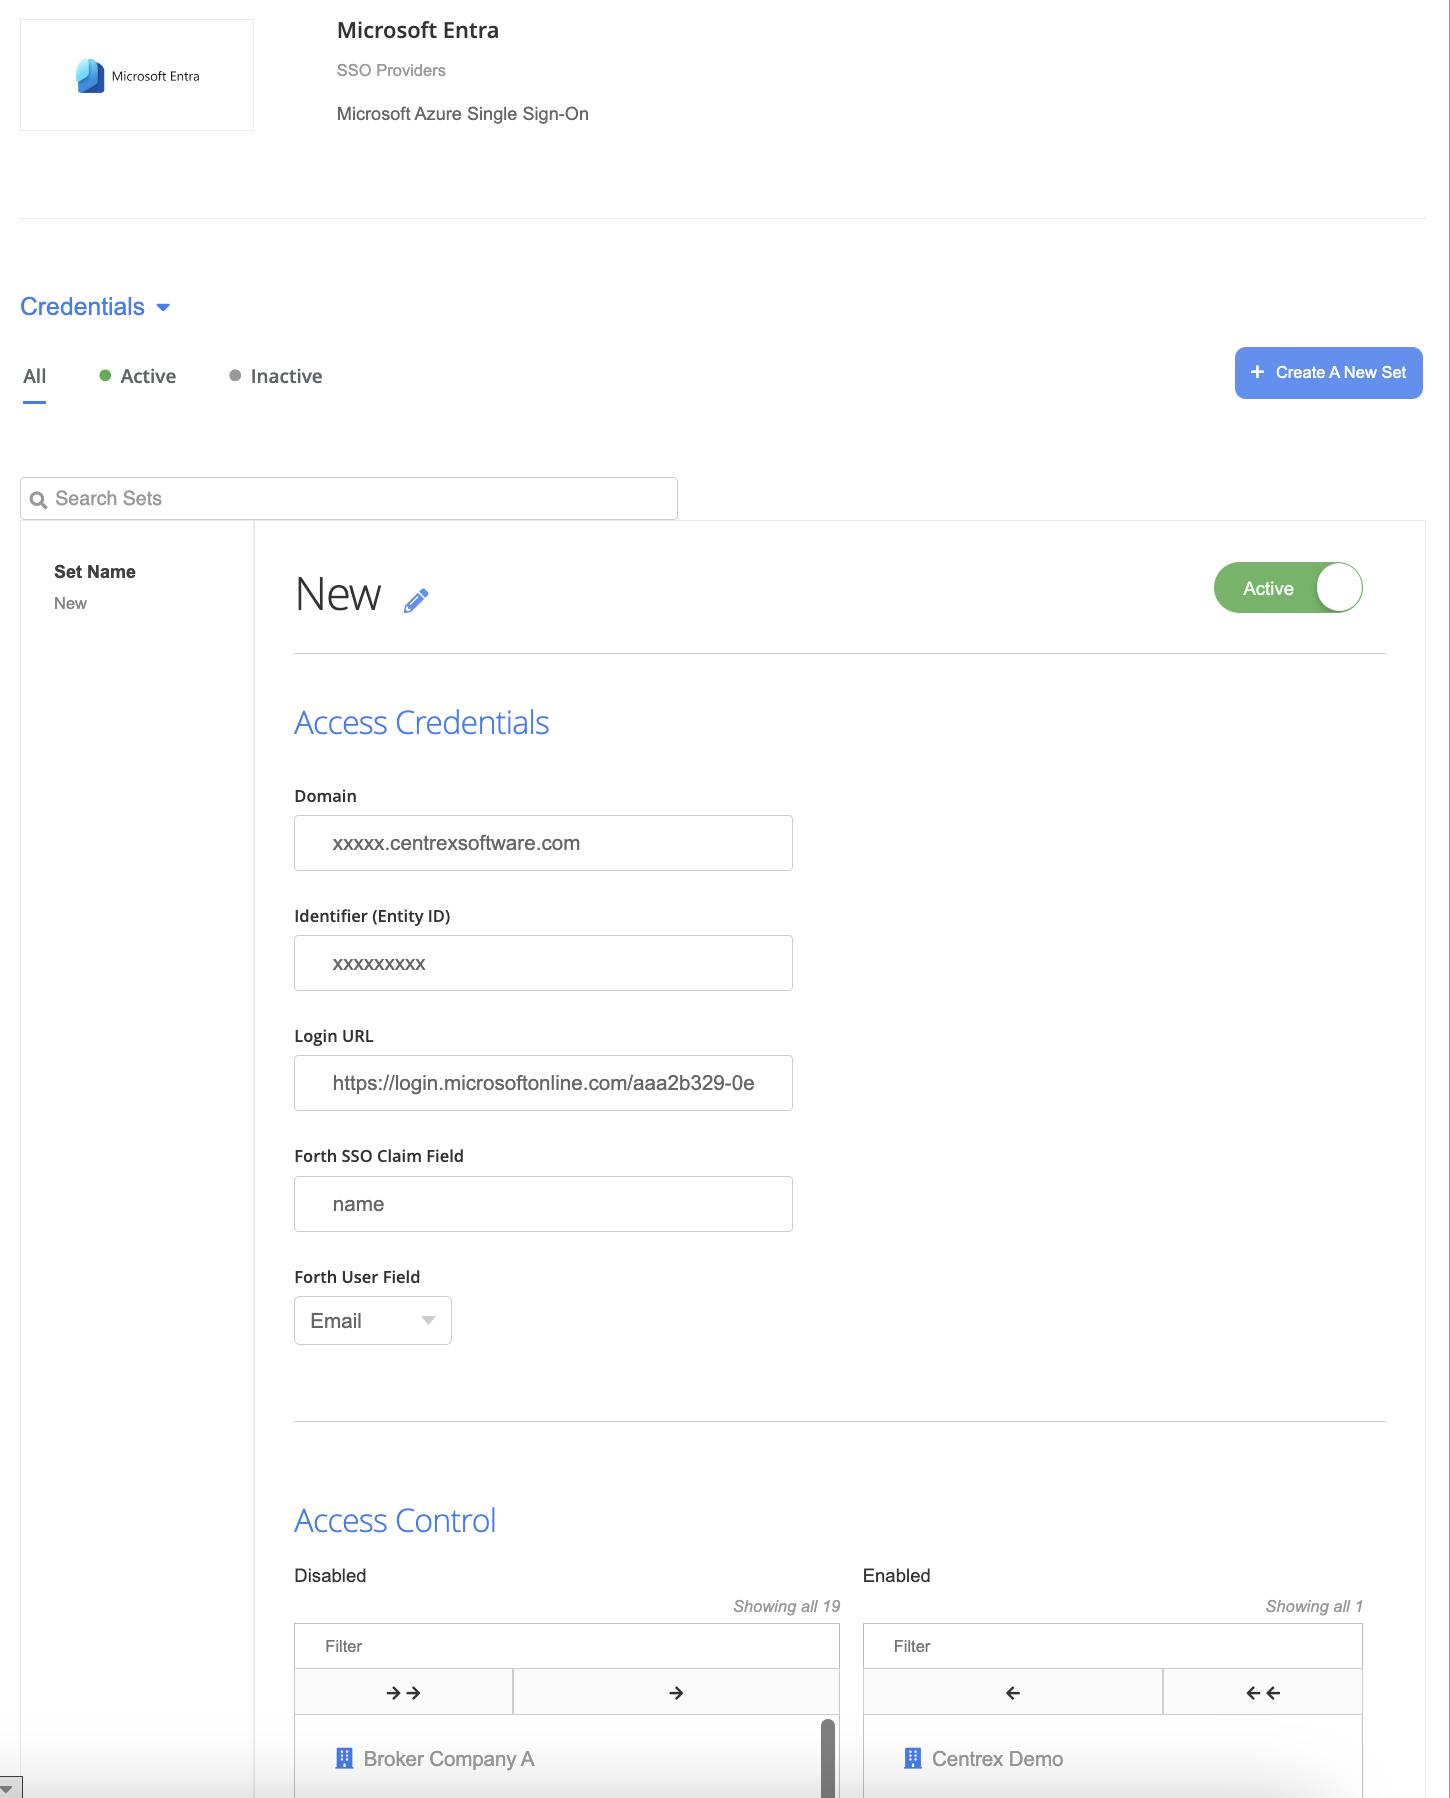Click the small arrow at bottom-left corner
Image resolution: width=1450 pixels, height=1798 pixels.
tap(9, 1788)
